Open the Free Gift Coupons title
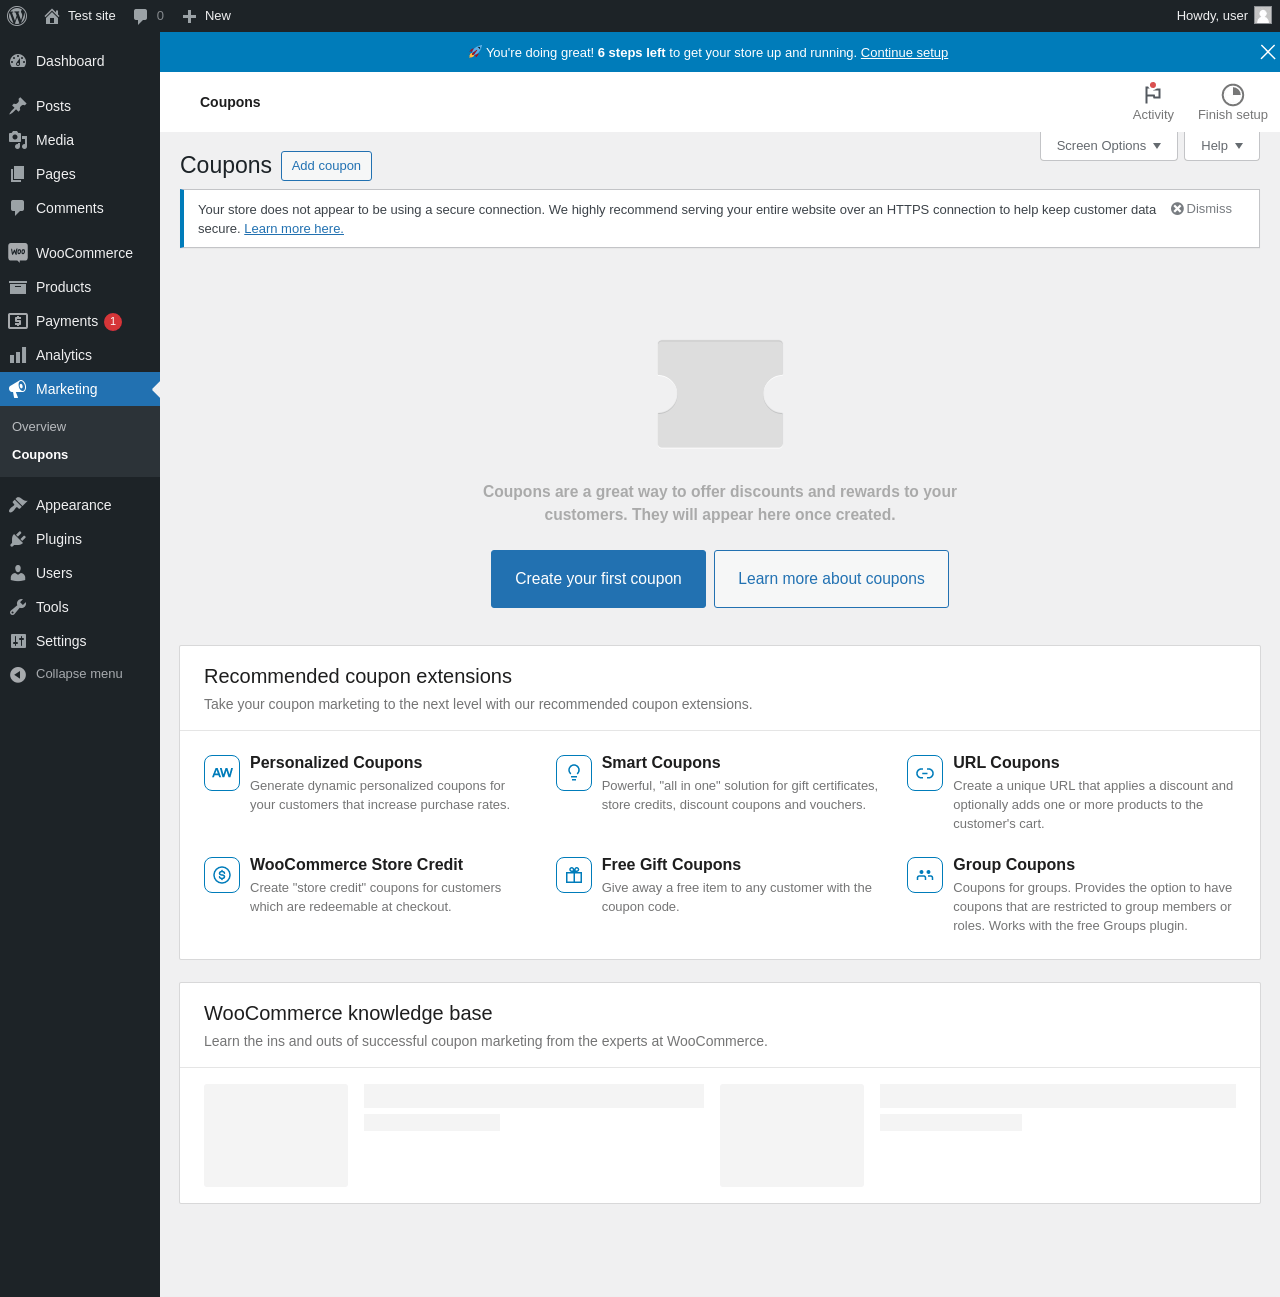The height and width of the screenshot is (1297, 1280). click(x=671, y=865)
